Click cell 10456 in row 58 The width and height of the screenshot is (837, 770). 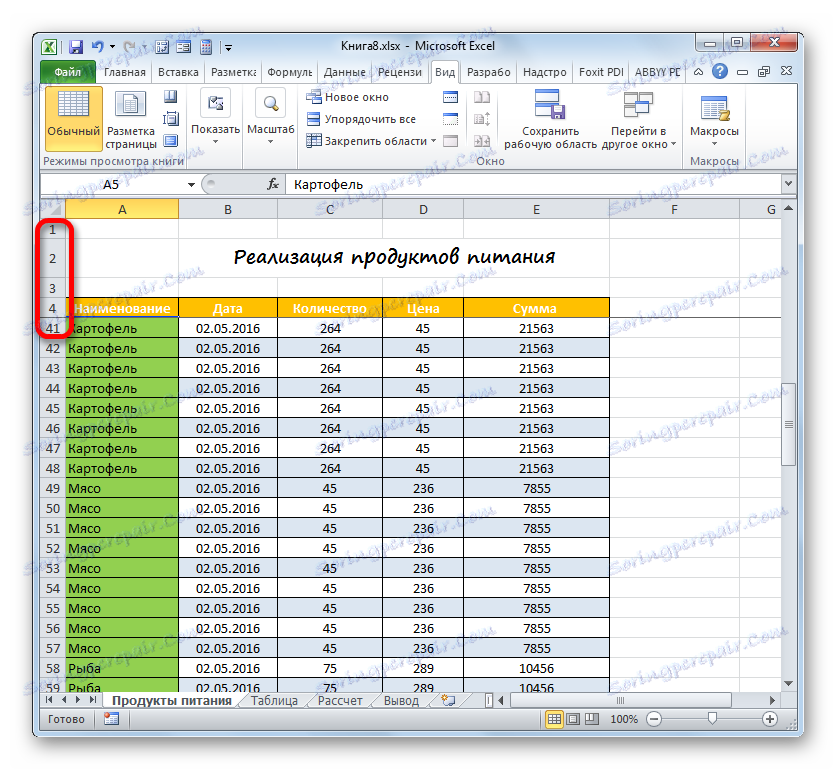pyautogui.click(x=536, y=668)
